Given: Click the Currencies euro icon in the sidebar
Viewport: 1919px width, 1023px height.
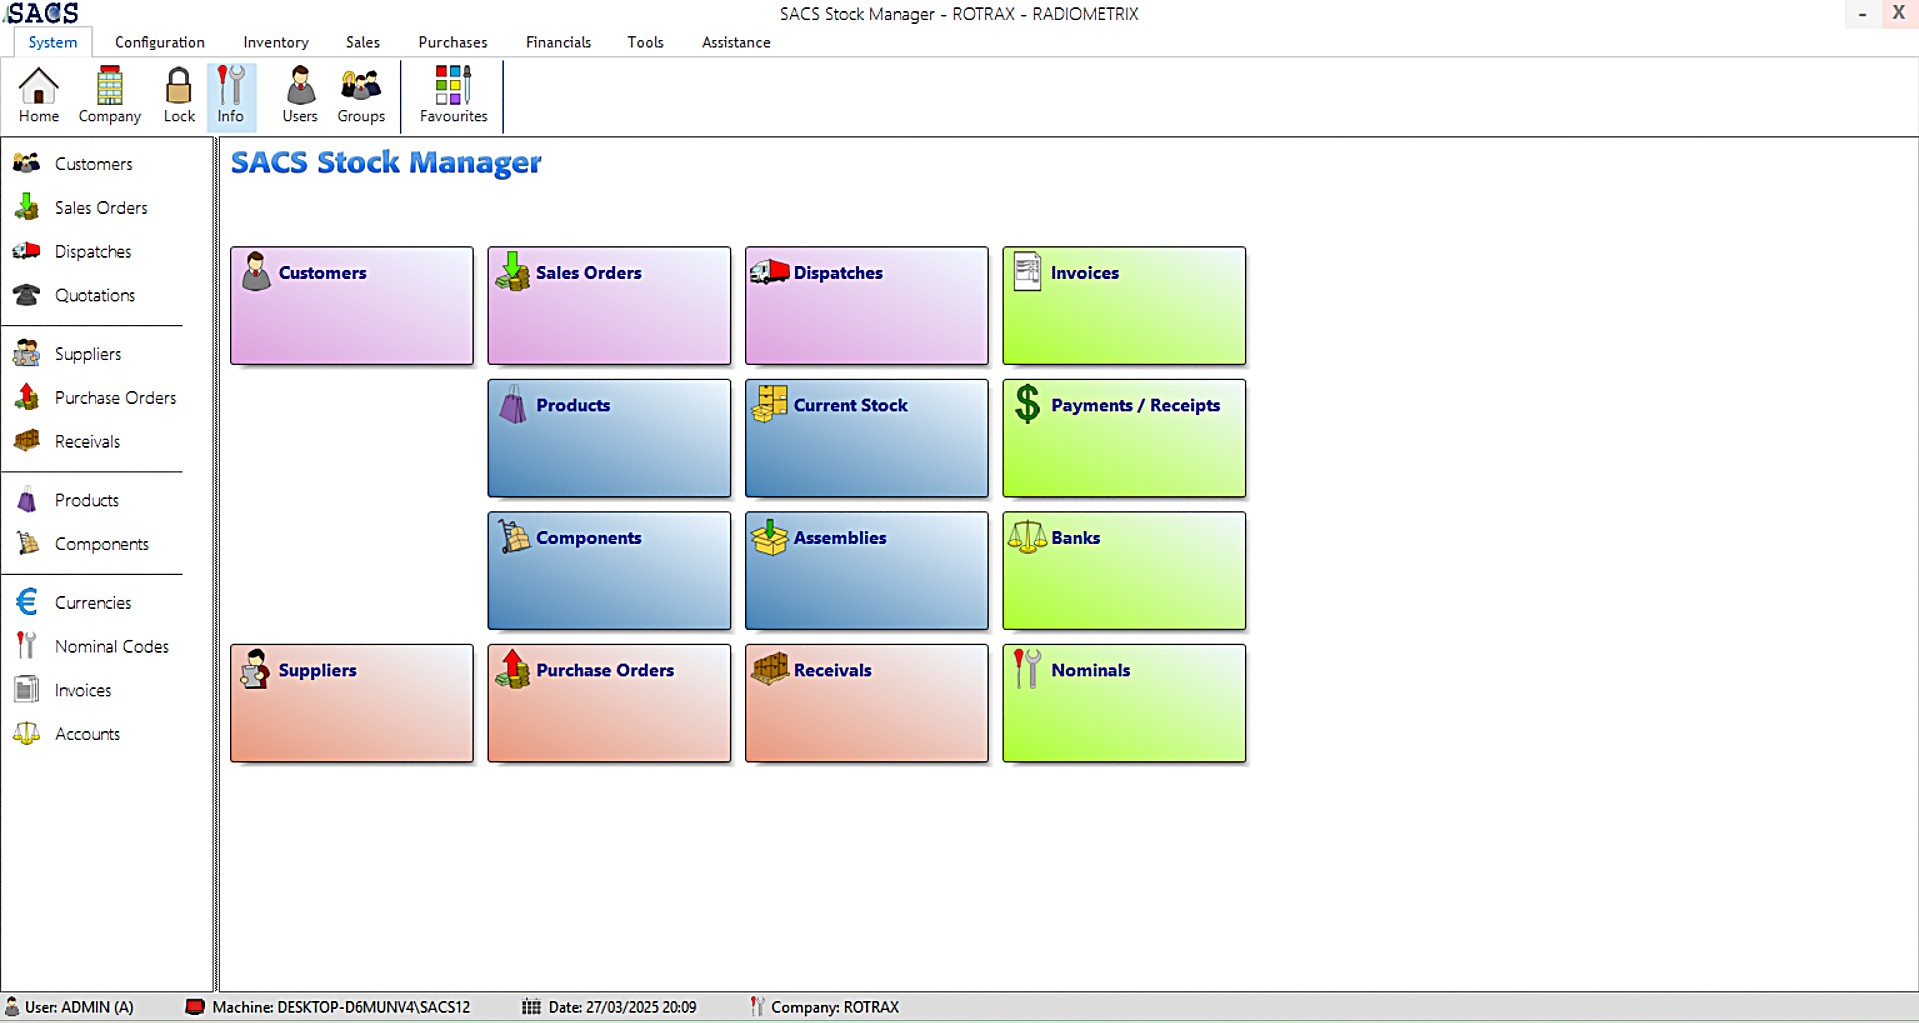Looking at the screenshot, I should pyautogui.click(x=26, y=602).
